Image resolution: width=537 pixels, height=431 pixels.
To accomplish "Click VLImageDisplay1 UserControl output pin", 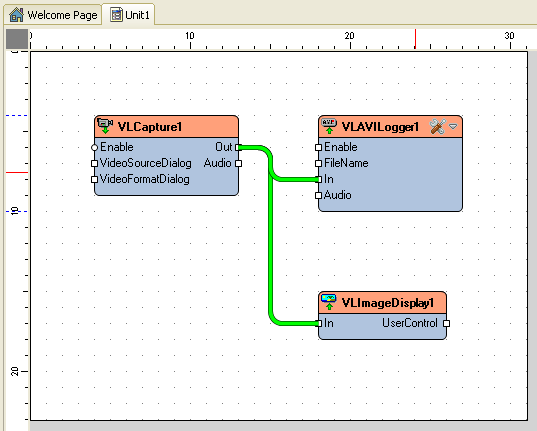I will tap(446, 323).
